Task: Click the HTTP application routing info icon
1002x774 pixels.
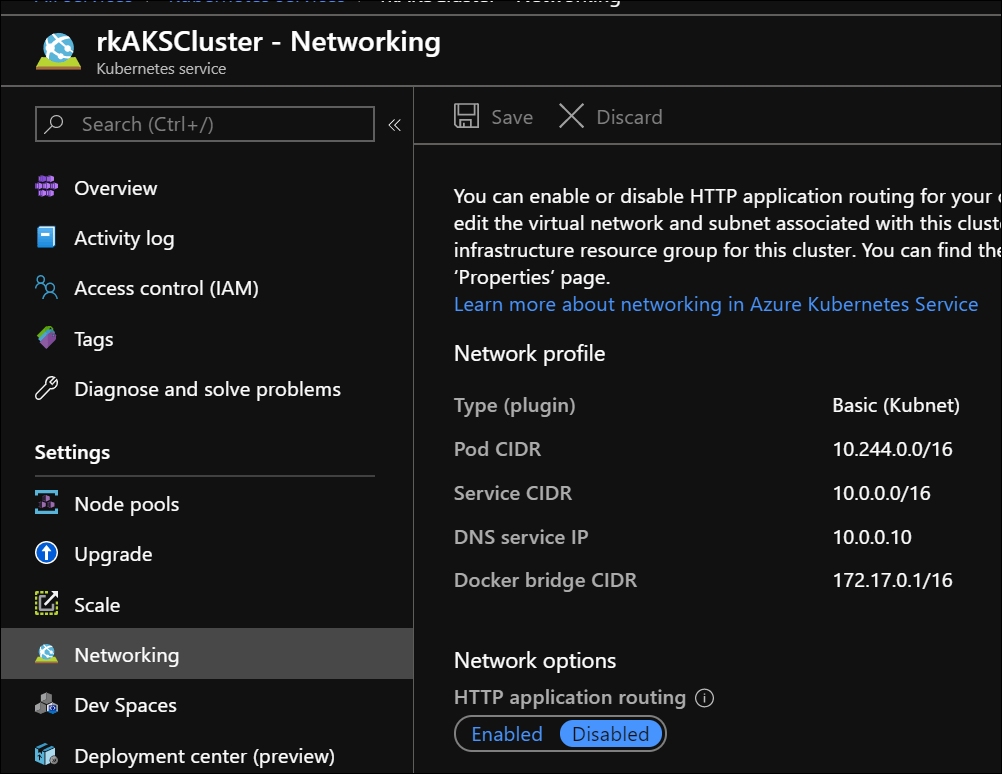Action: [x=705, y=698]
